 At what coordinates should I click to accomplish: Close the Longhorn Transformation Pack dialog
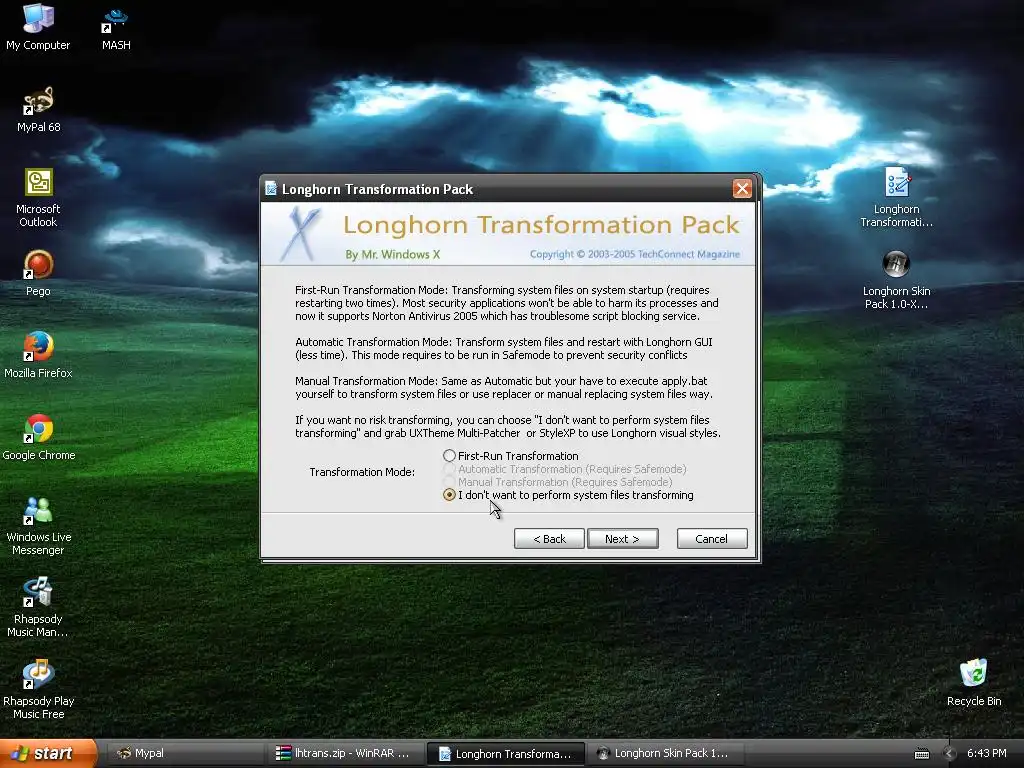742,189
